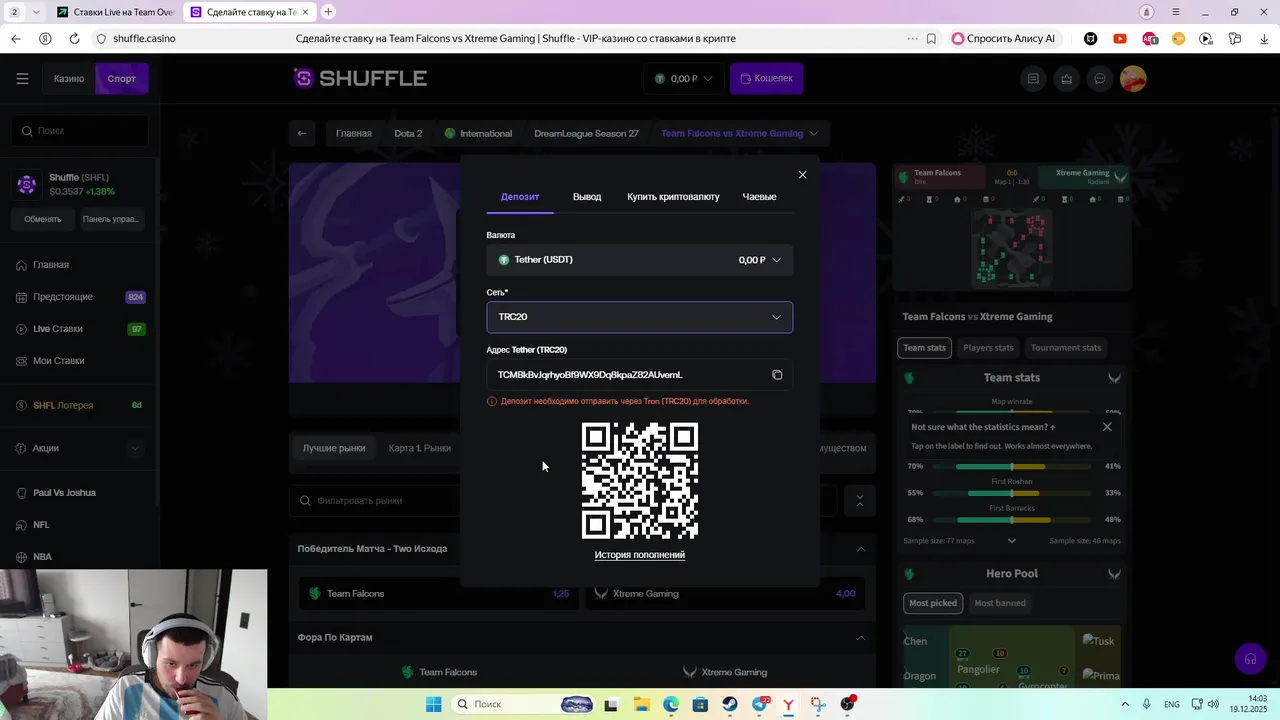Click the Обменять button
This screenshot has width=1280, height=720.
(43, 219)
